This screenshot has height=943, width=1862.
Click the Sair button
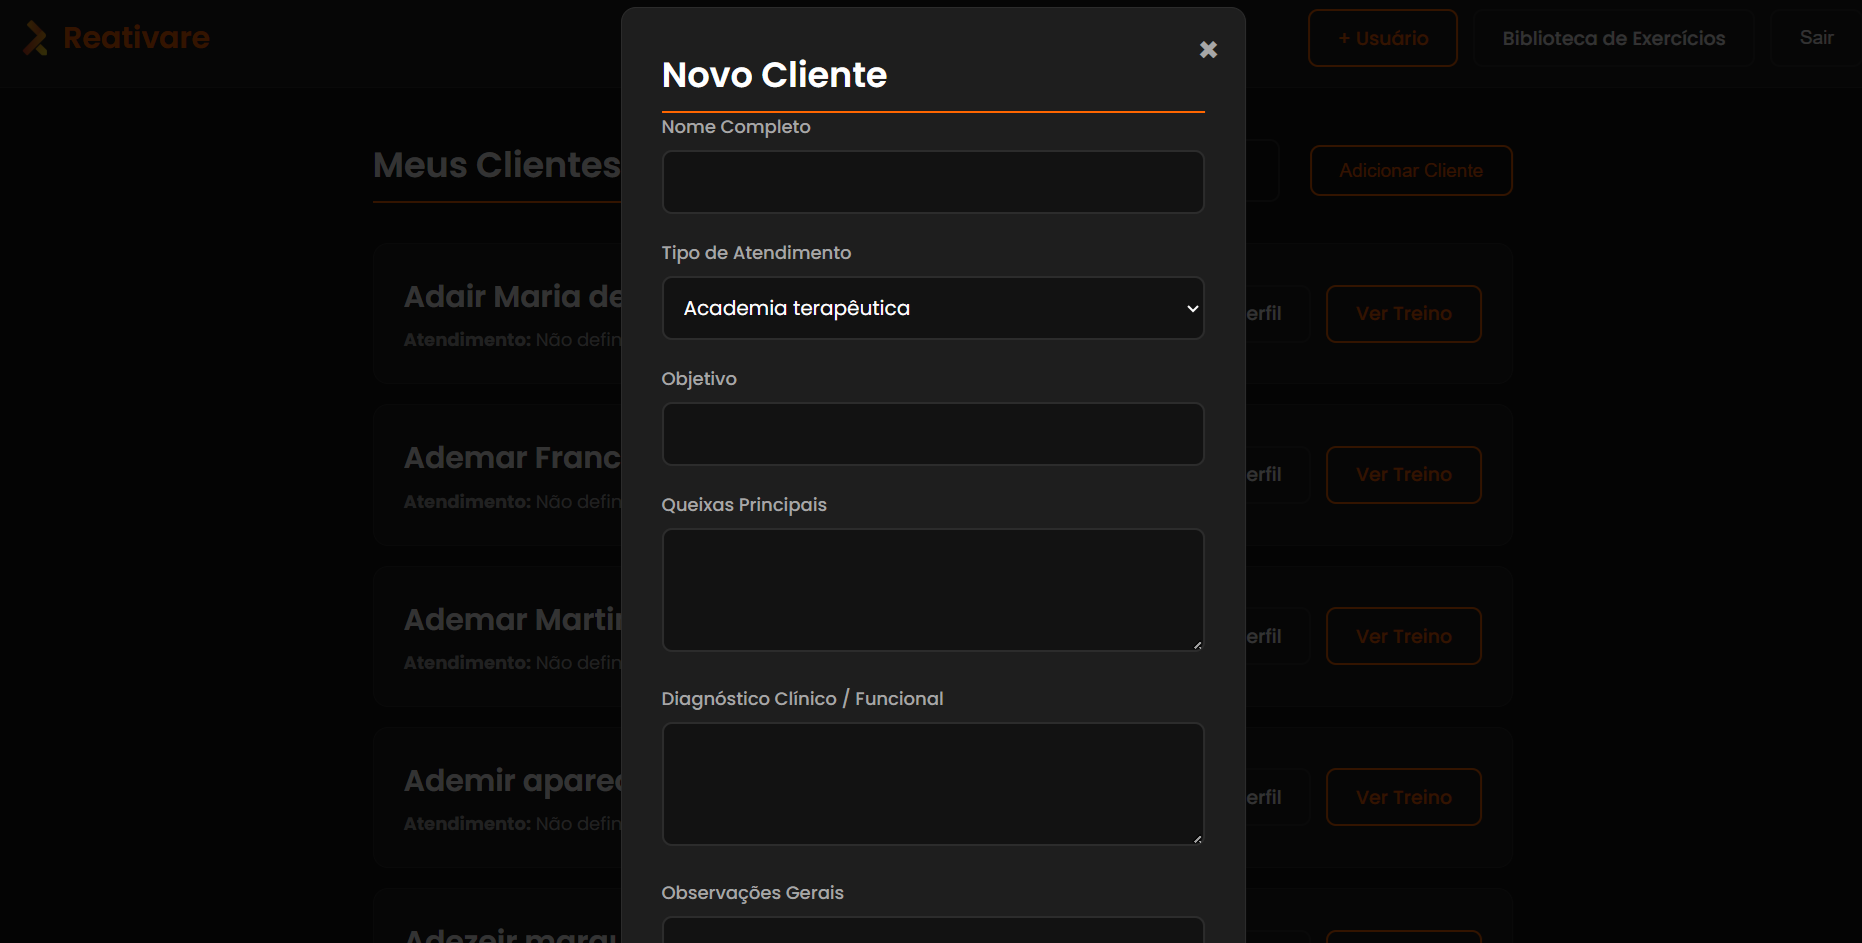(1816, 38)
